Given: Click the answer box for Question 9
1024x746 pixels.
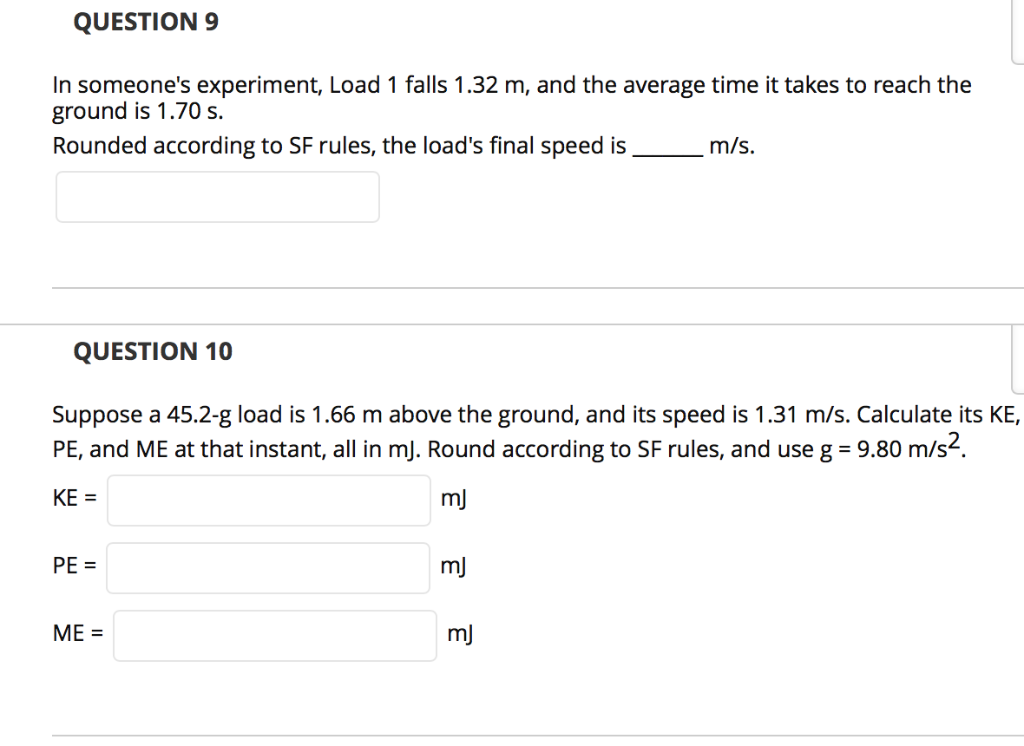Looking at the screenshot, I should coord(217,196).
